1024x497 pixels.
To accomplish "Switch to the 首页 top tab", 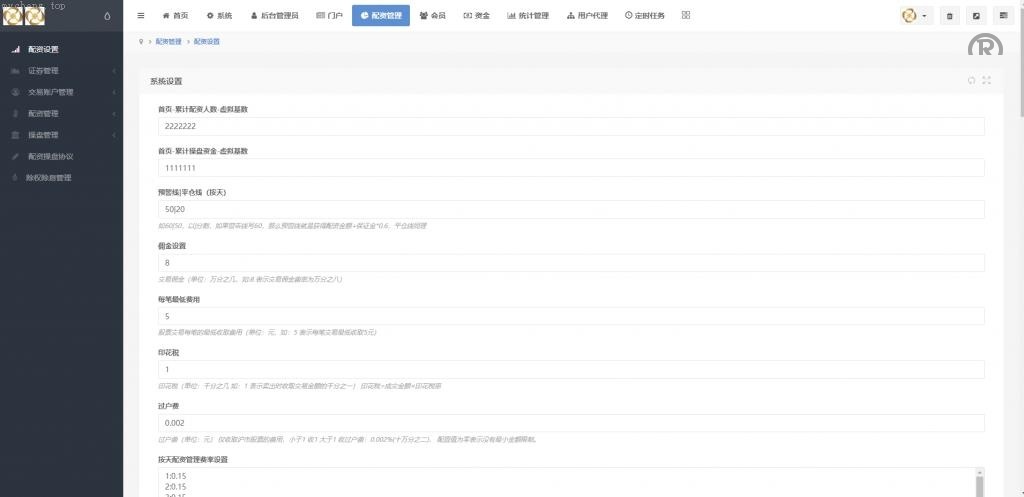I will coord(175,16).
